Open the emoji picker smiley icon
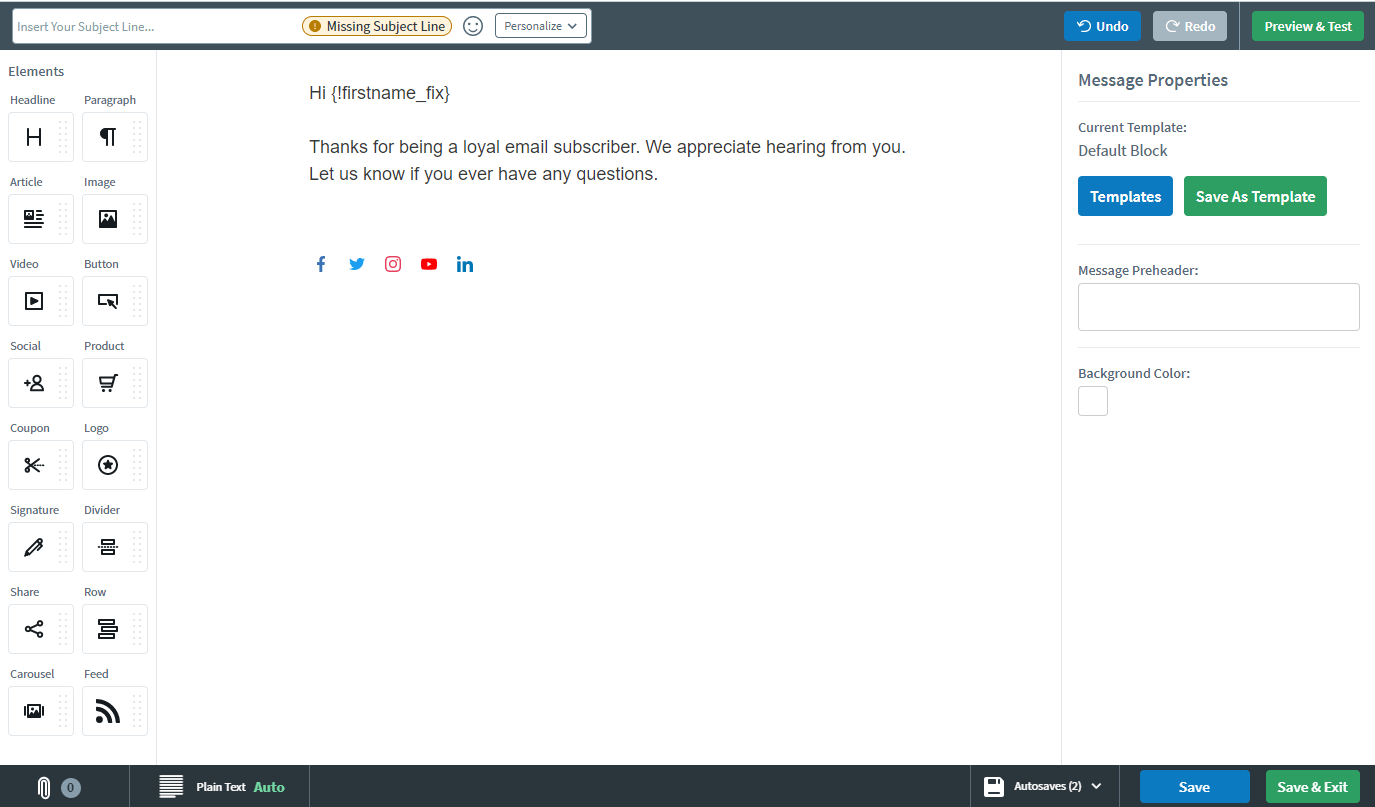The image size is (1375, 807). [473, 26]
